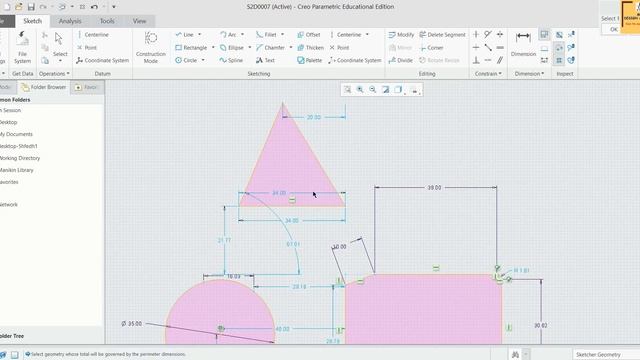Click Delete Segment tool

[442, 35]
